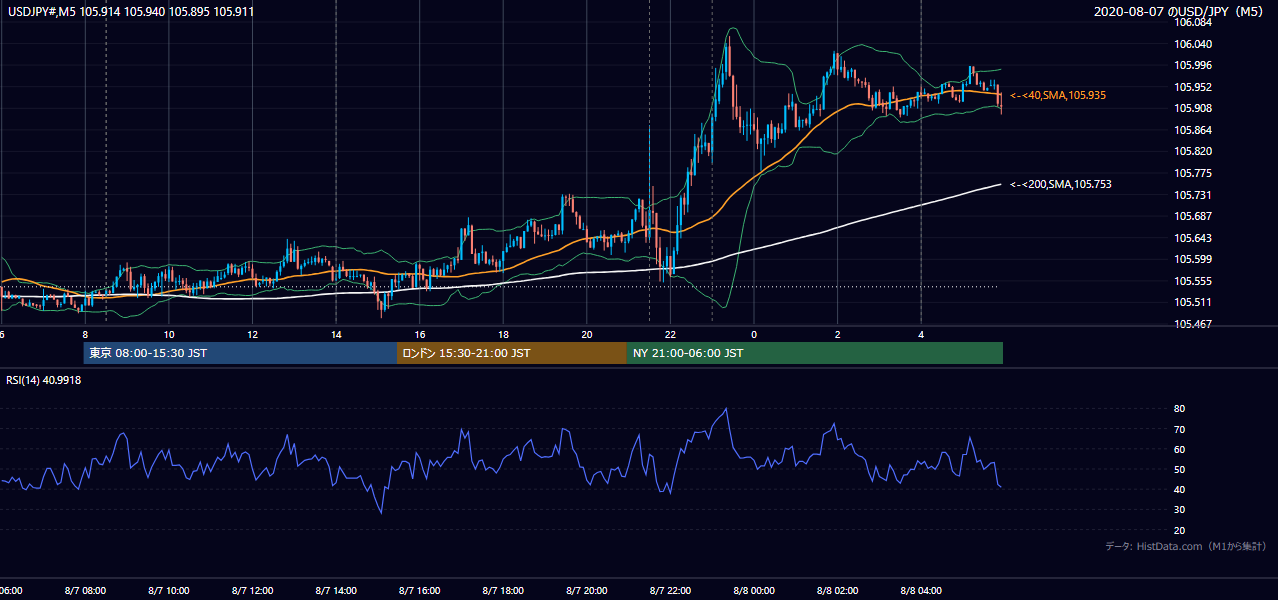Click hour label 16 under the candlestick chart
This screenshot has height=600, width=1278.
[420, 334]
